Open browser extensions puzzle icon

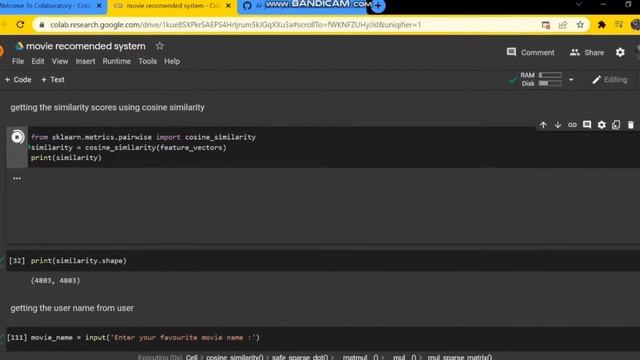pyautogui.click(x=601, y=25)
